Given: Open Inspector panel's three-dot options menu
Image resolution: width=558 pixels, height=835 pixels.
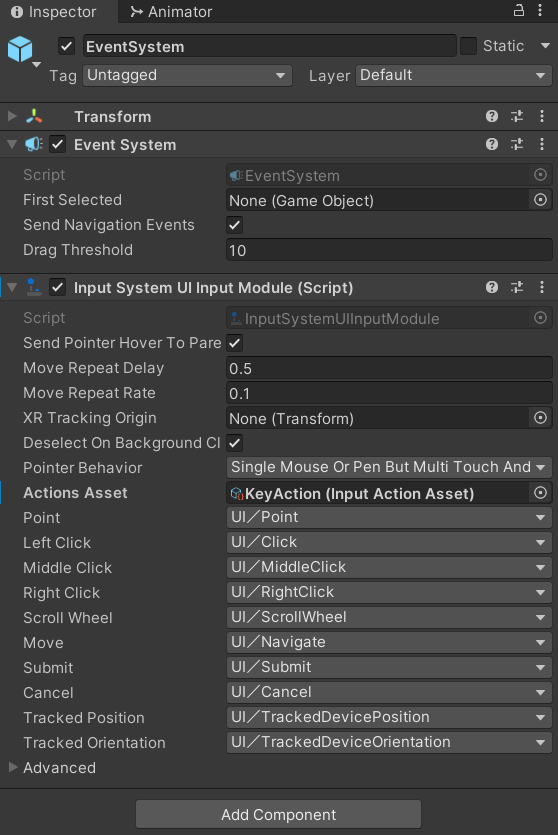Looking at the screenshot, I should [x=540, y=11].
